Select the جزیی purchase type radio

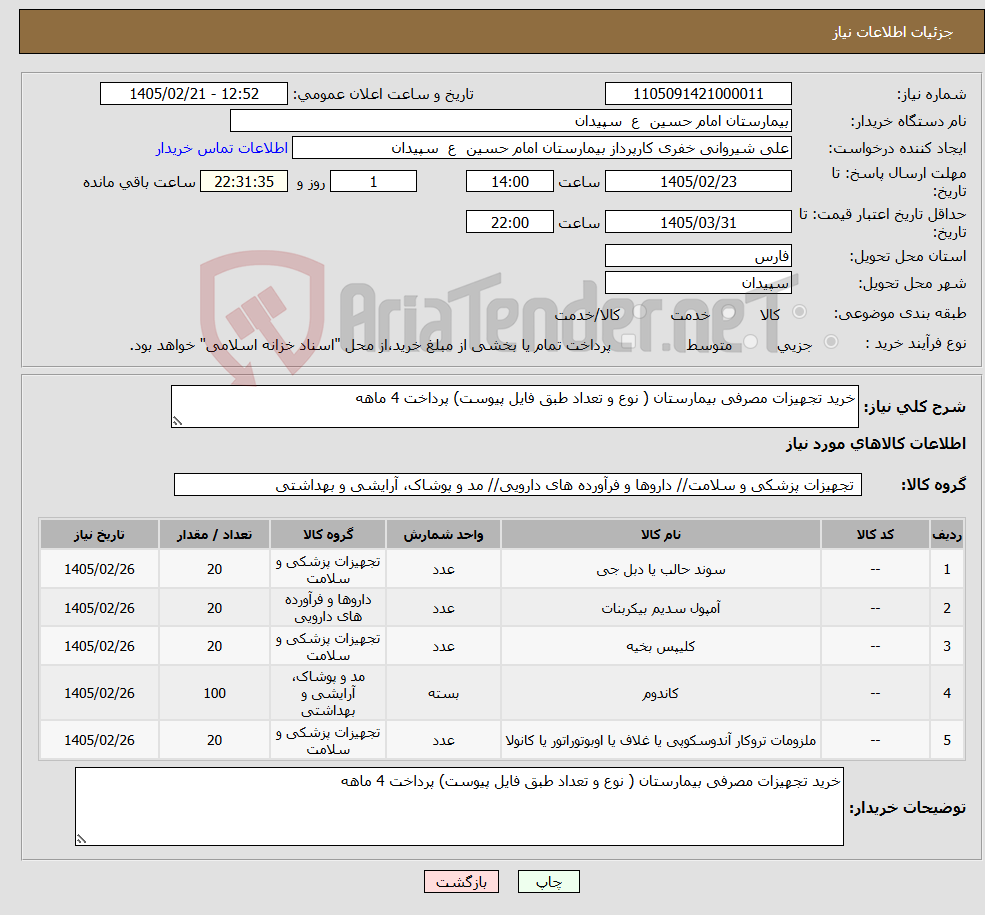830,342
